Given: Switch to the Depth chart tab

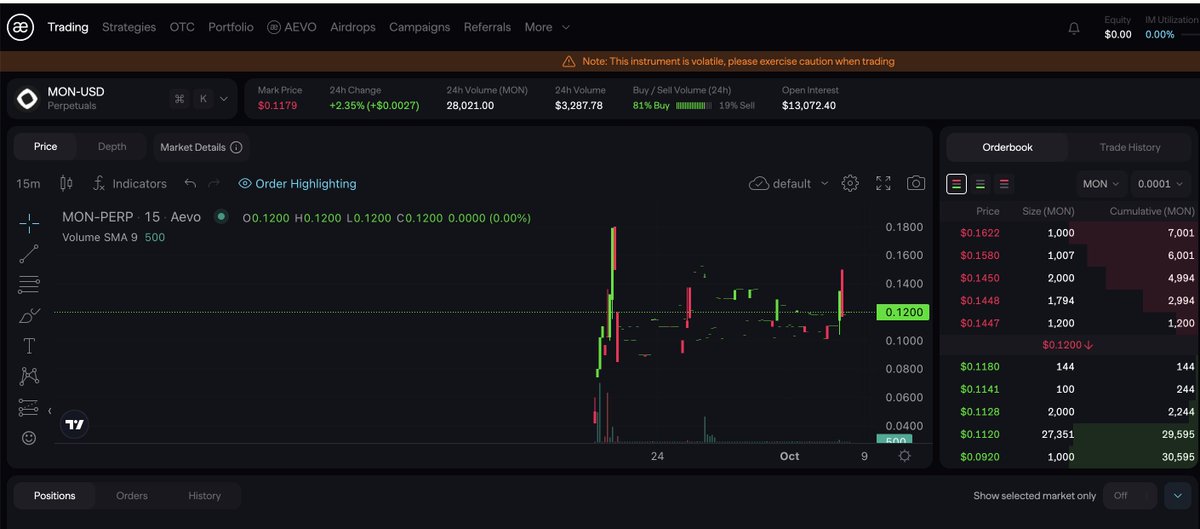Looking at the screenshot, I should point(112,147).
